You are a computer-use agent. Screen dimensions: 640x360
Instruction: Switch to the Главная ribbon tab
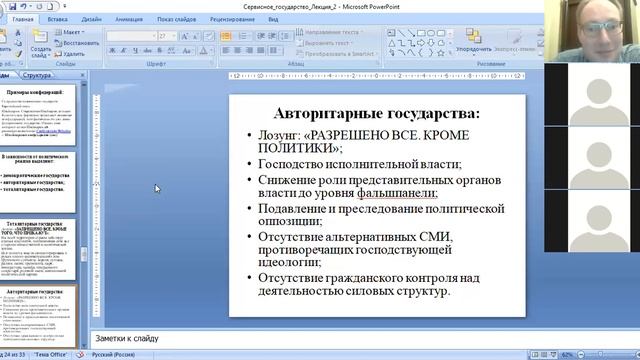coord(23,19)
